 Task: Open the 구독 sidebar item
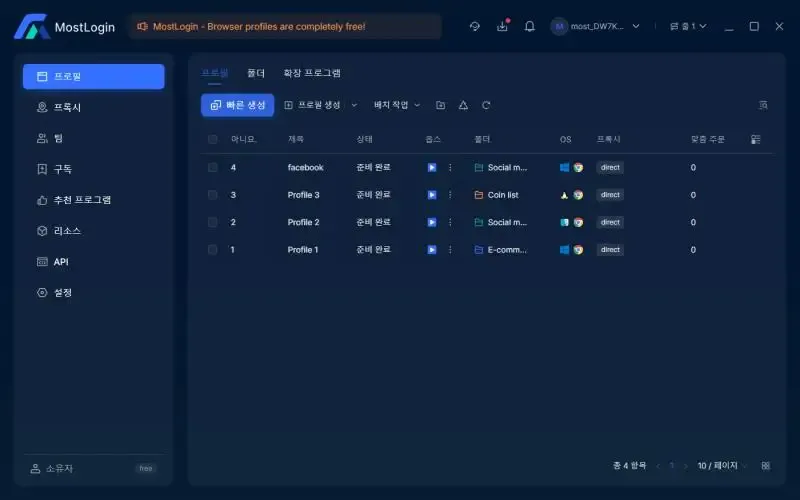tap(94, 169)
